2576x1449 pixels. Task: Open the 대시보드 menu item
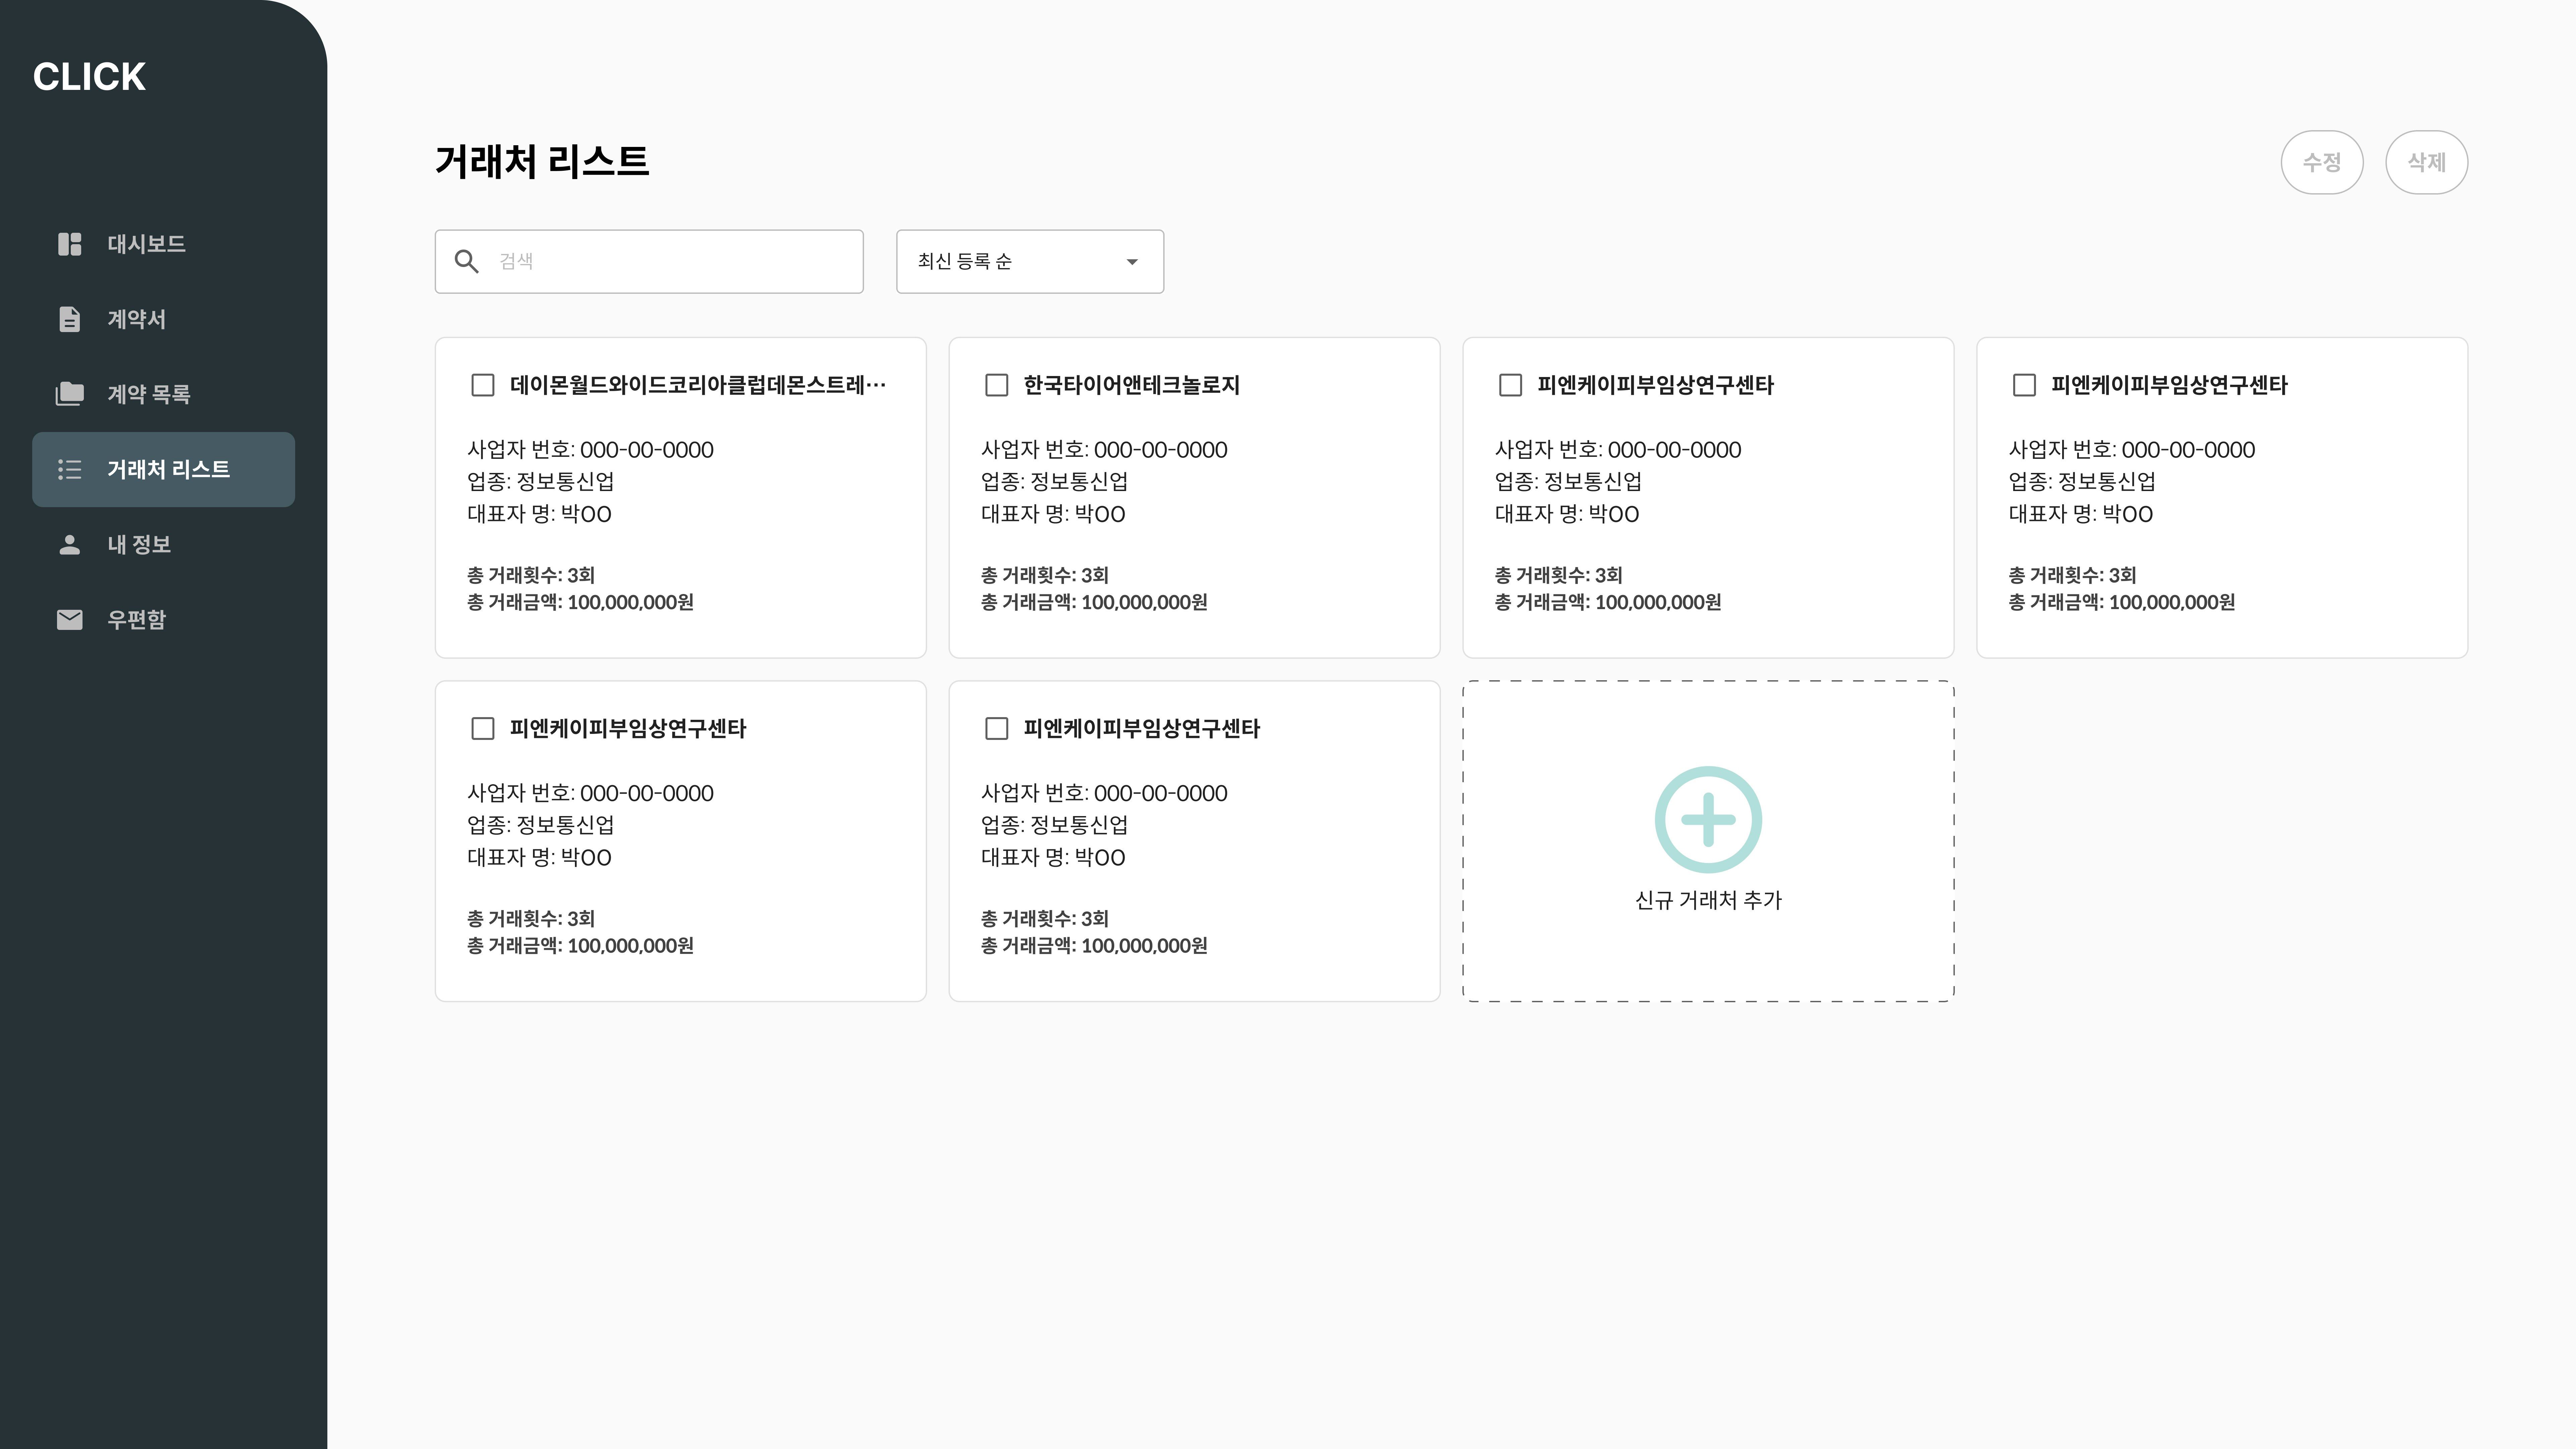click(x=146, y=244)
